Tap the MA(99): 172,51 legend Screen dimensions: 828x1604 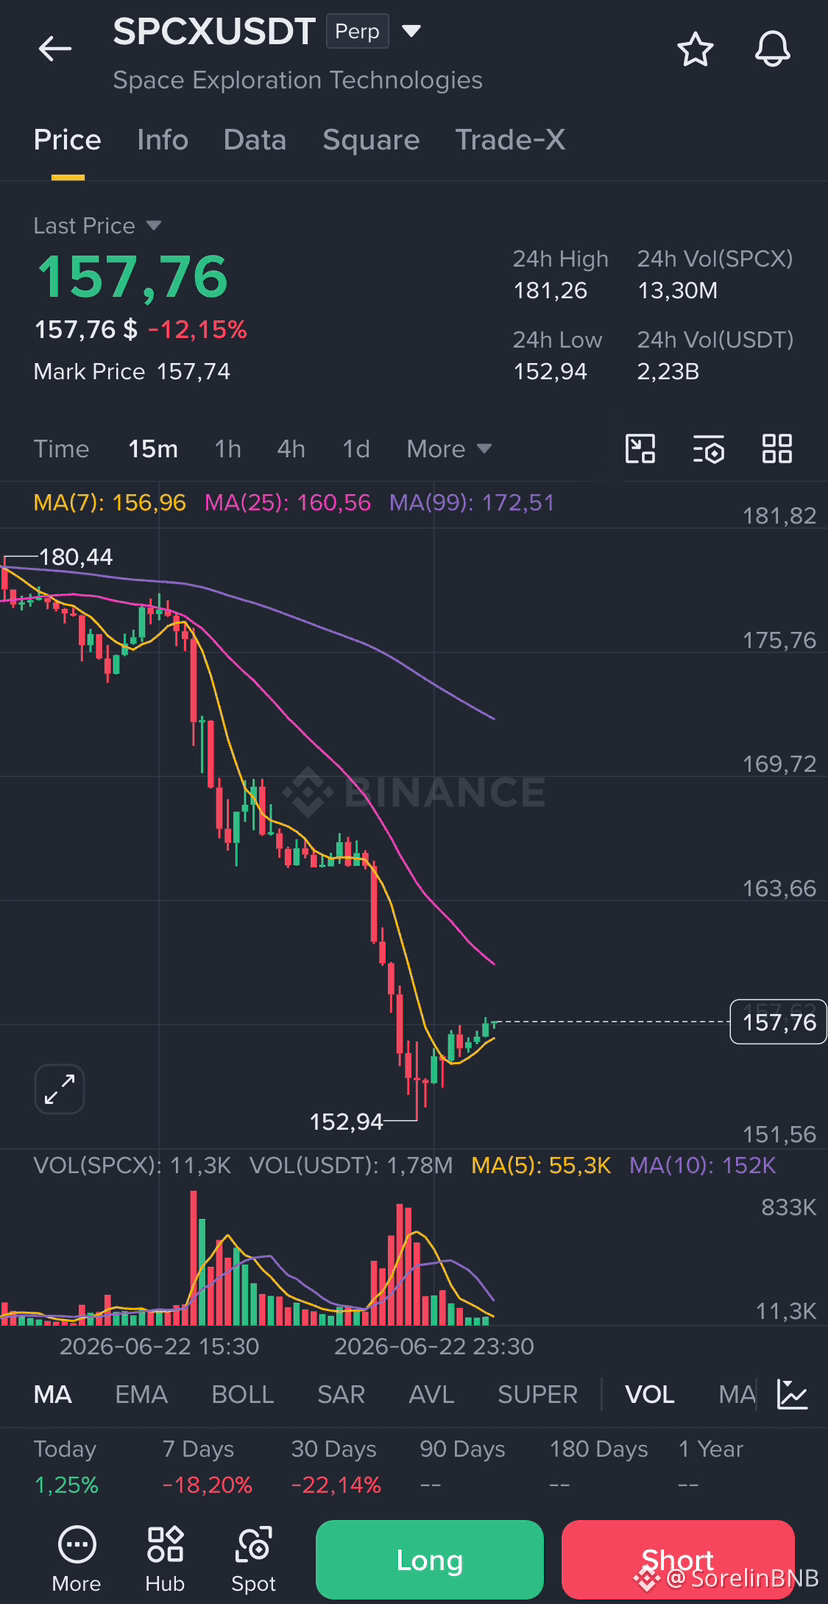(472, 503)
